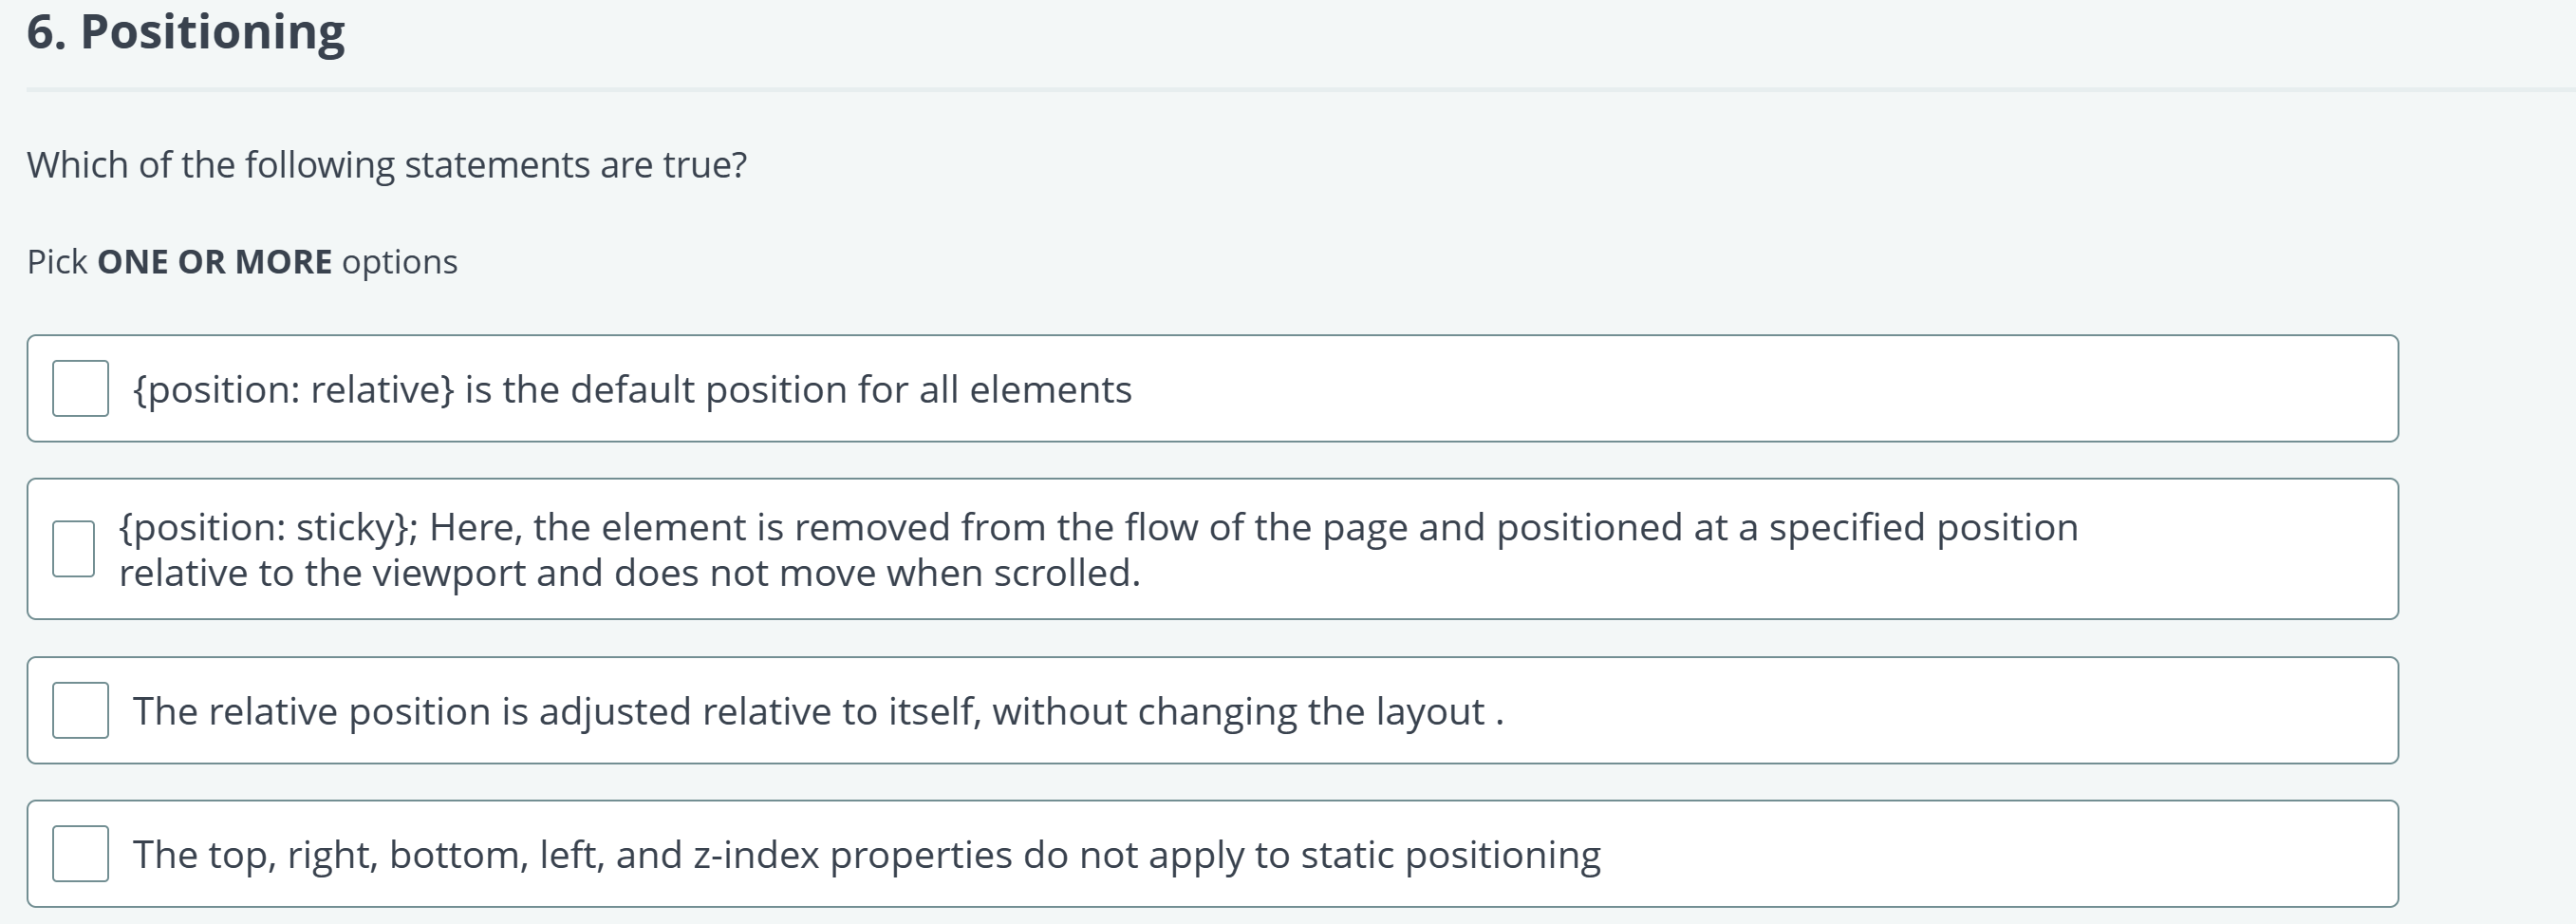Click the bold 'ONE OR MORE' text
This screenshot has height=924, width=2576.
(215, 262)
